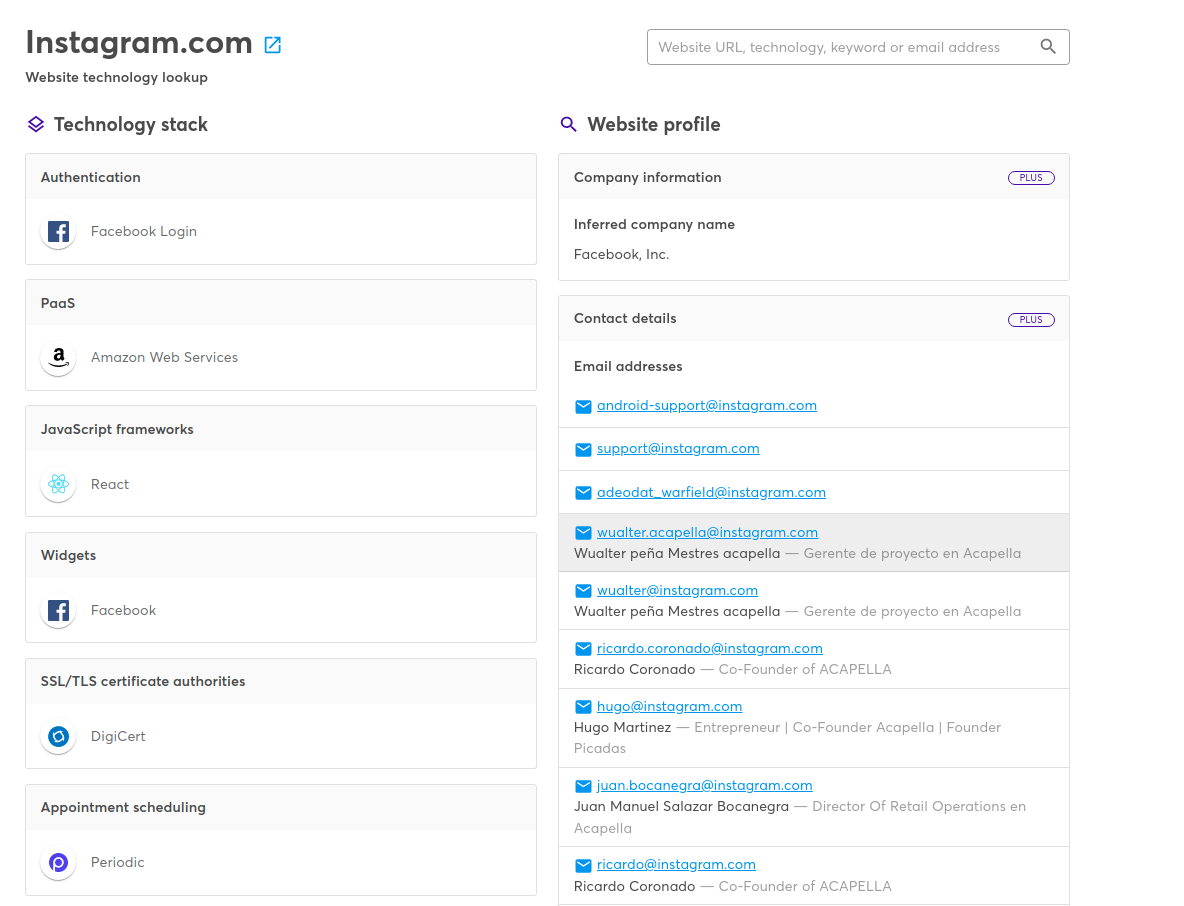1184x906 pixels.
Task: Click envelope icon beside support@instagram.com
Action: [583, 449]
